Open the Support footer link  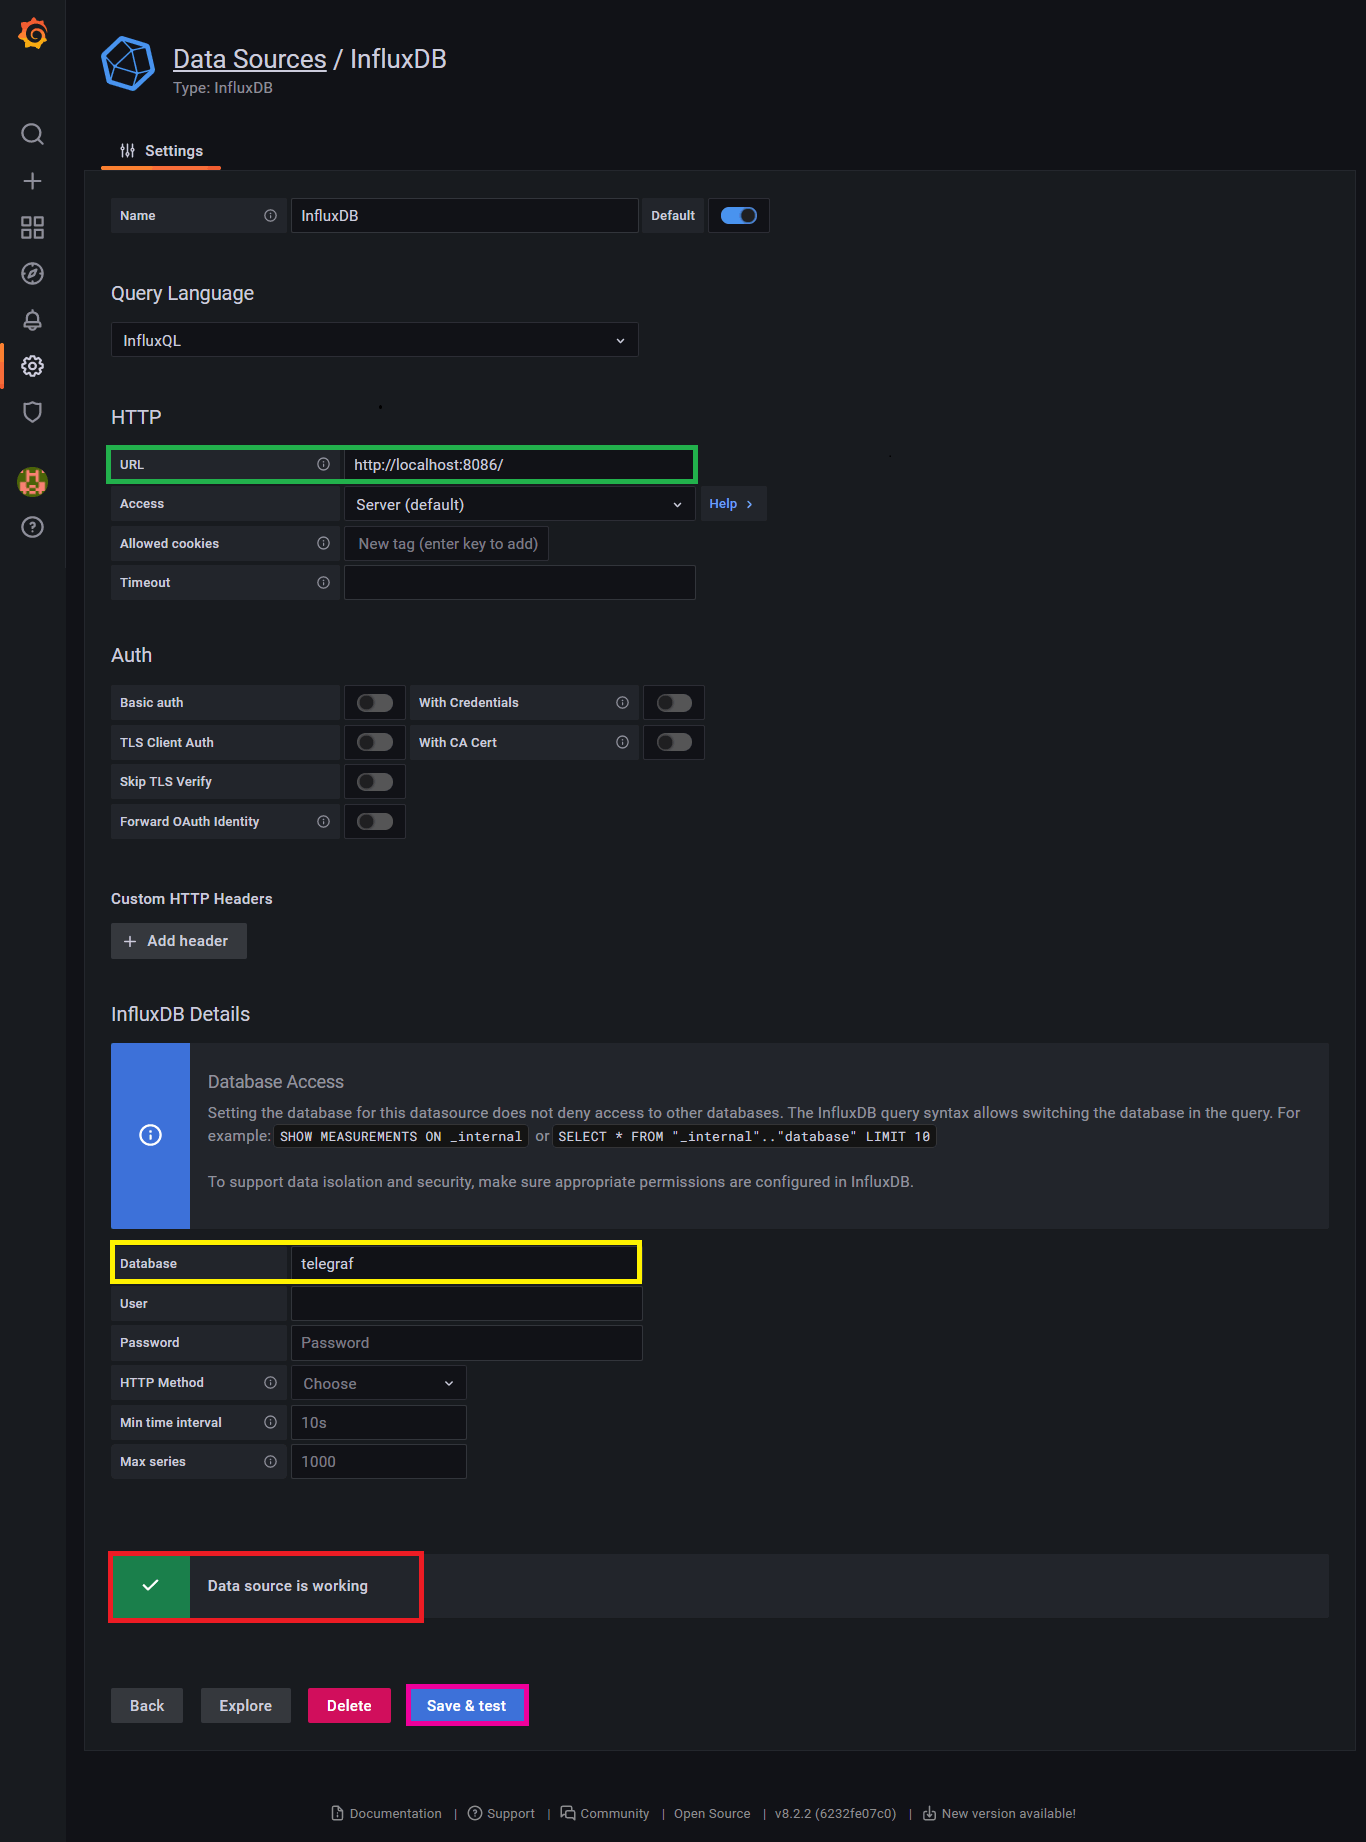click(501, 1814)
